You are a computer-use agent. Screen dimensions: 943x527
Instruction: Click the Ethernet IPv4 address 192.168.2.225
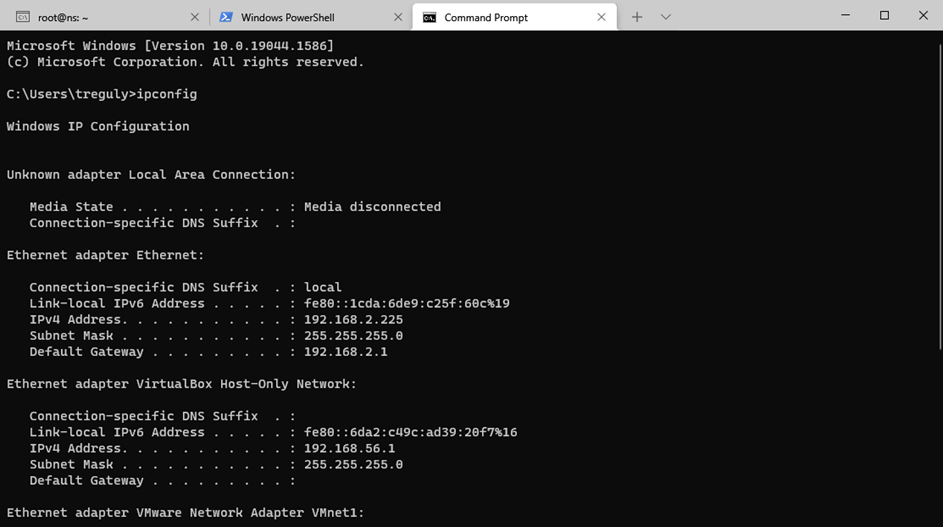click(x=353, y=320)
